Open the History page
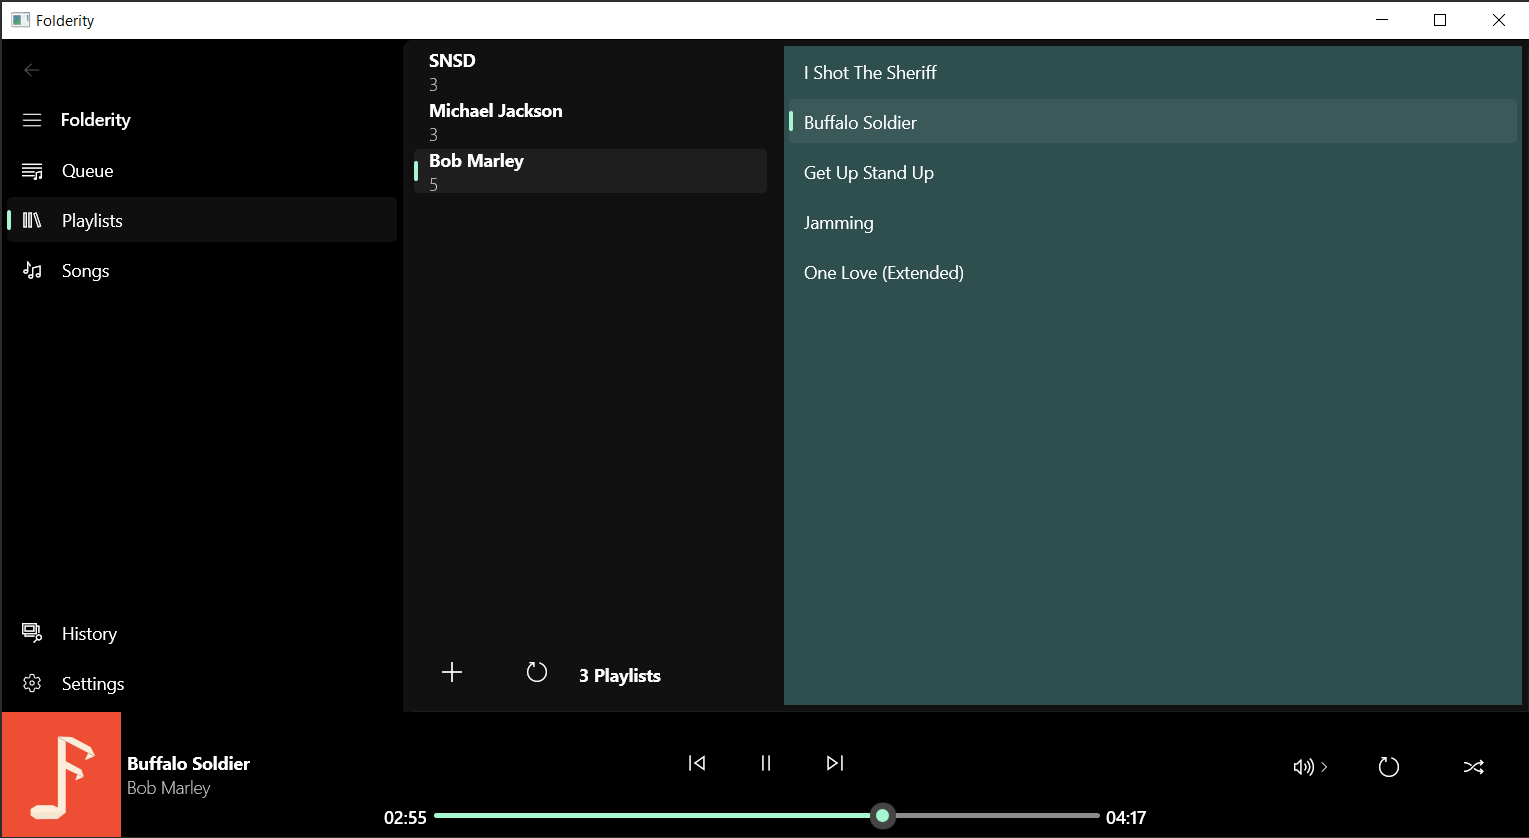Image resolution: width=1529 pixels, height=838 pixels. tap(89, 633)
